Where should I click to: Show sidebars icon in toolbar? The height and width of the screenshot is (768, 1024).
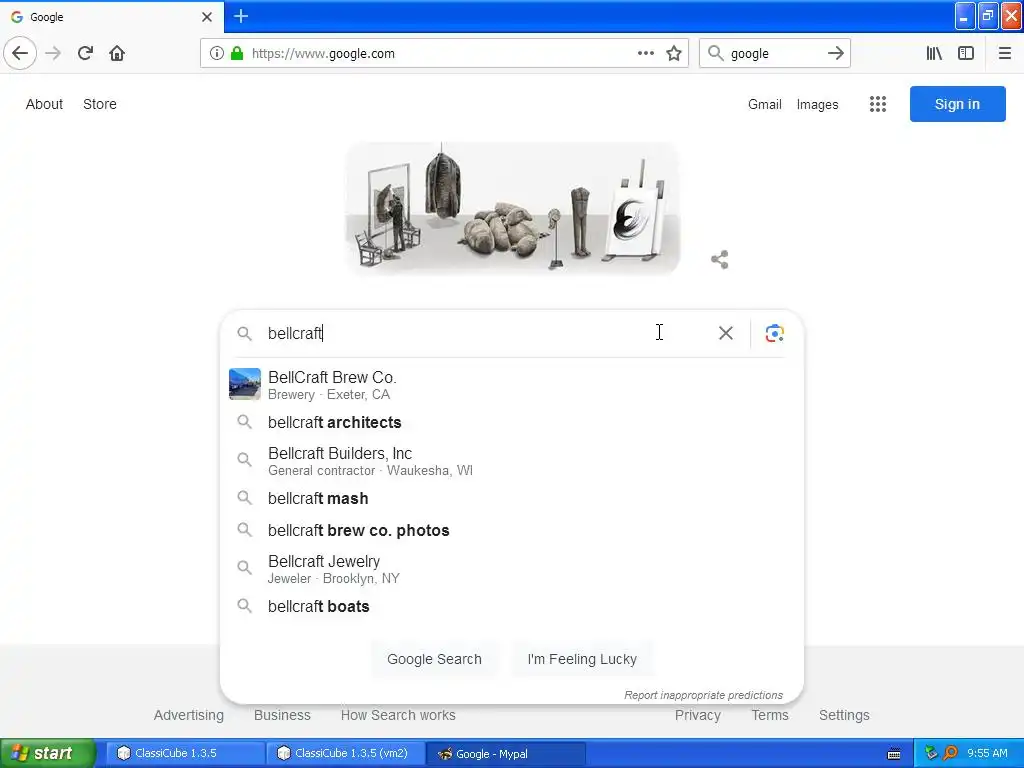click(966, 54)
